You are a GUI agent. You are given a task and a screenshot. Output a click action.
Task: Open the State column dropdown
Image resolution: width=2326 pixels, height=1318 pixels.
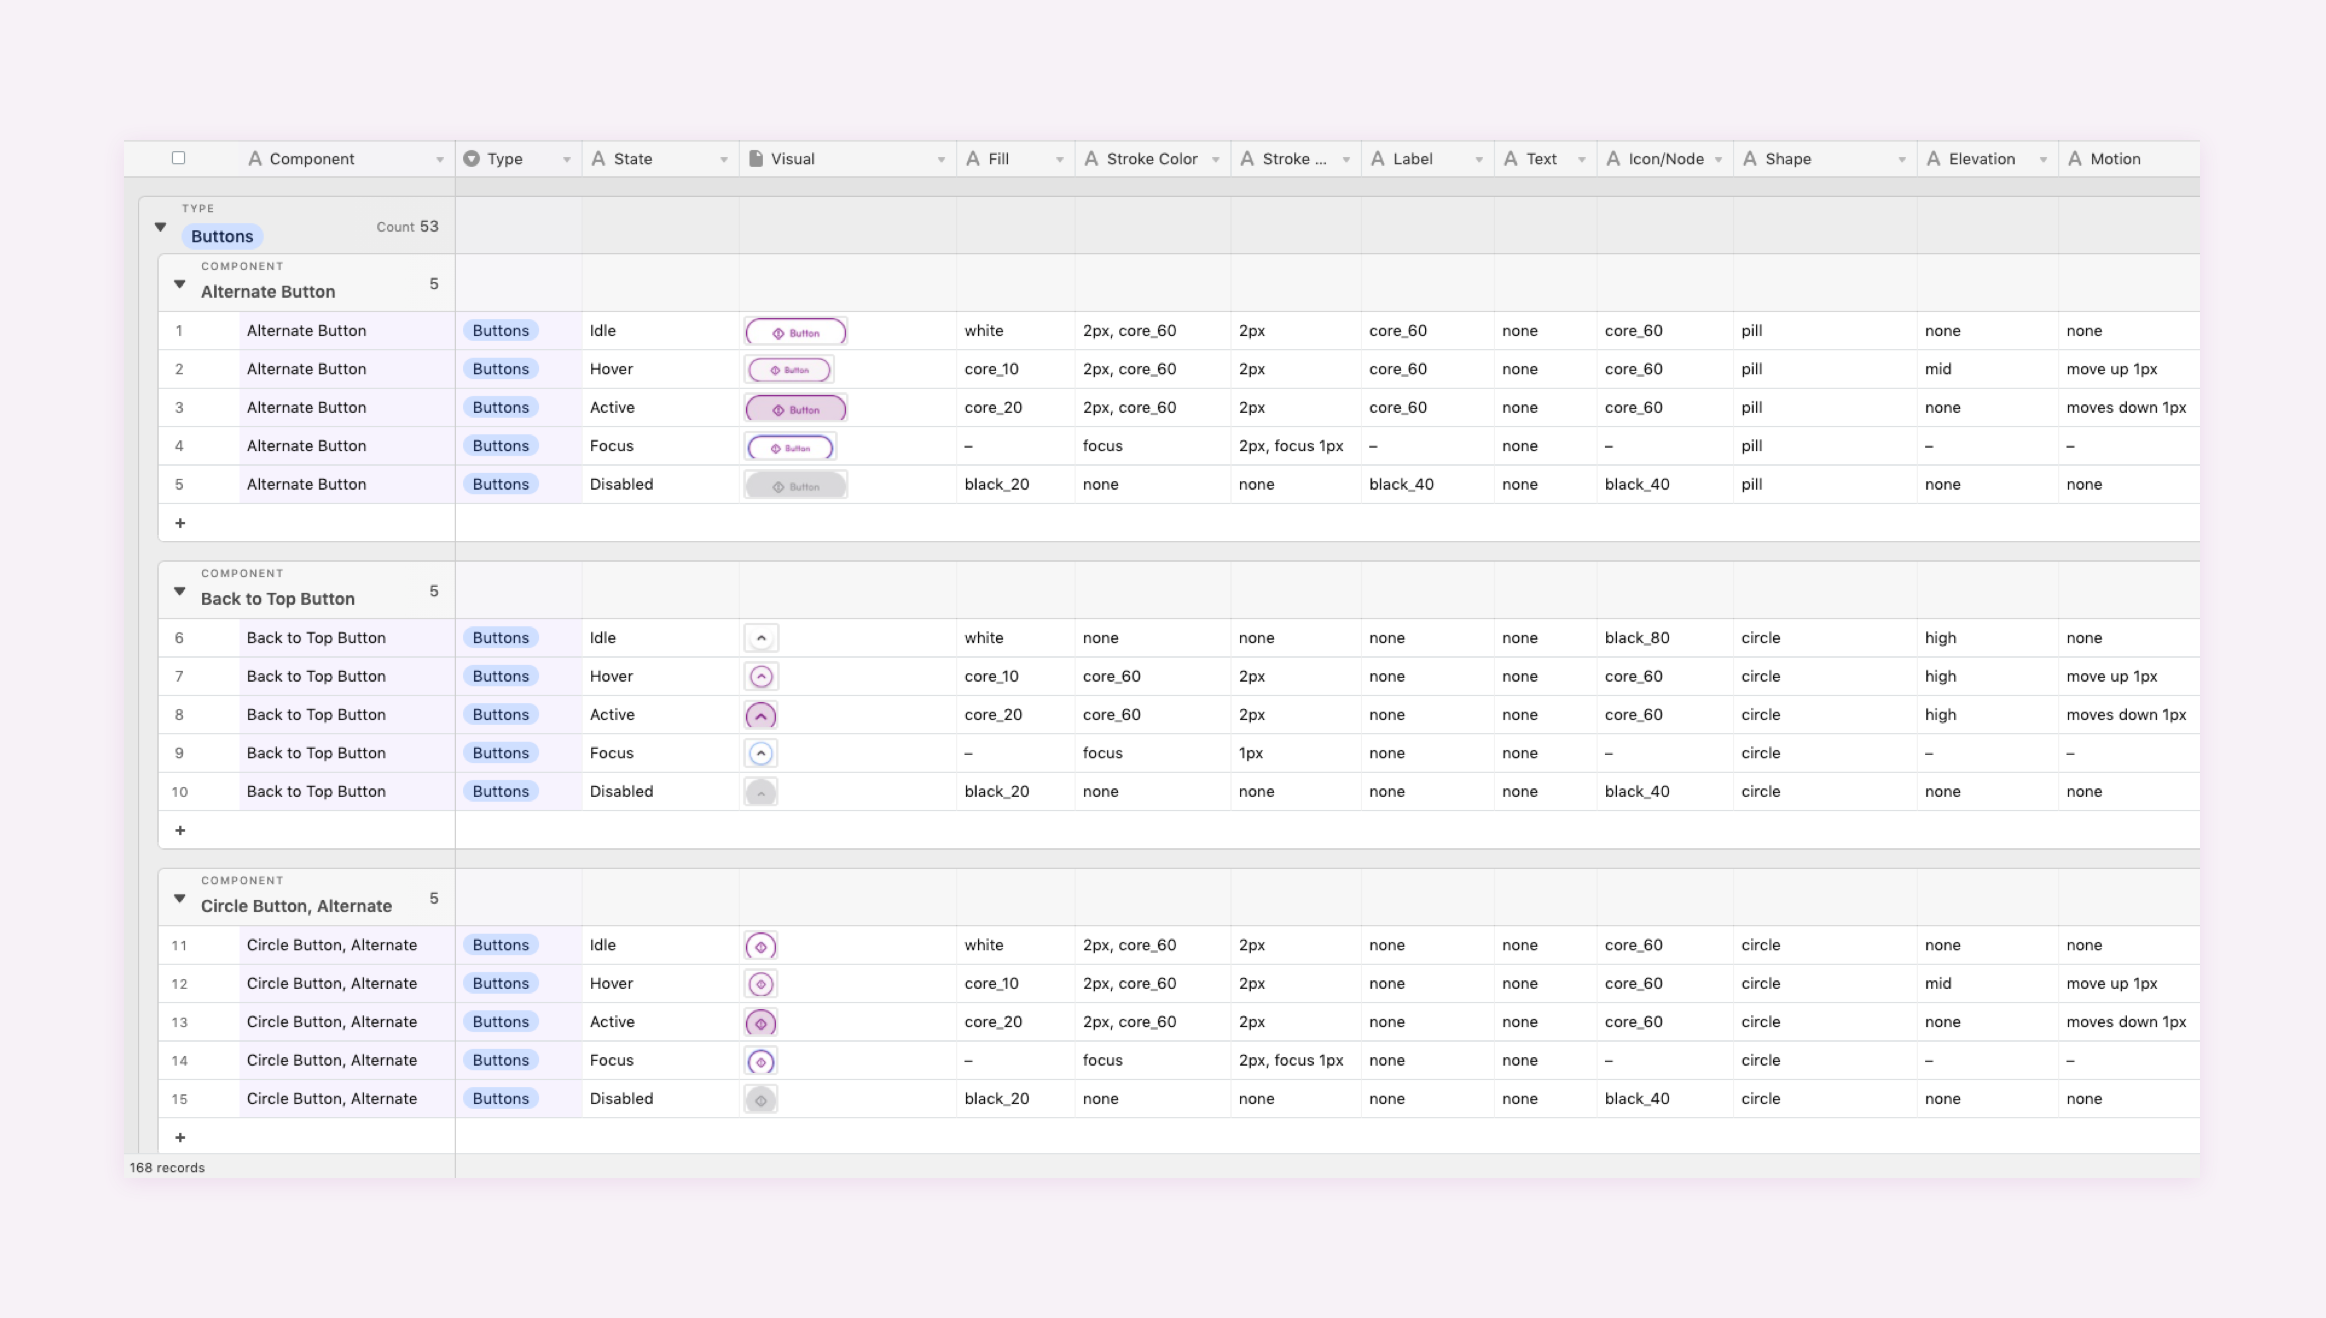click(725, 158)
